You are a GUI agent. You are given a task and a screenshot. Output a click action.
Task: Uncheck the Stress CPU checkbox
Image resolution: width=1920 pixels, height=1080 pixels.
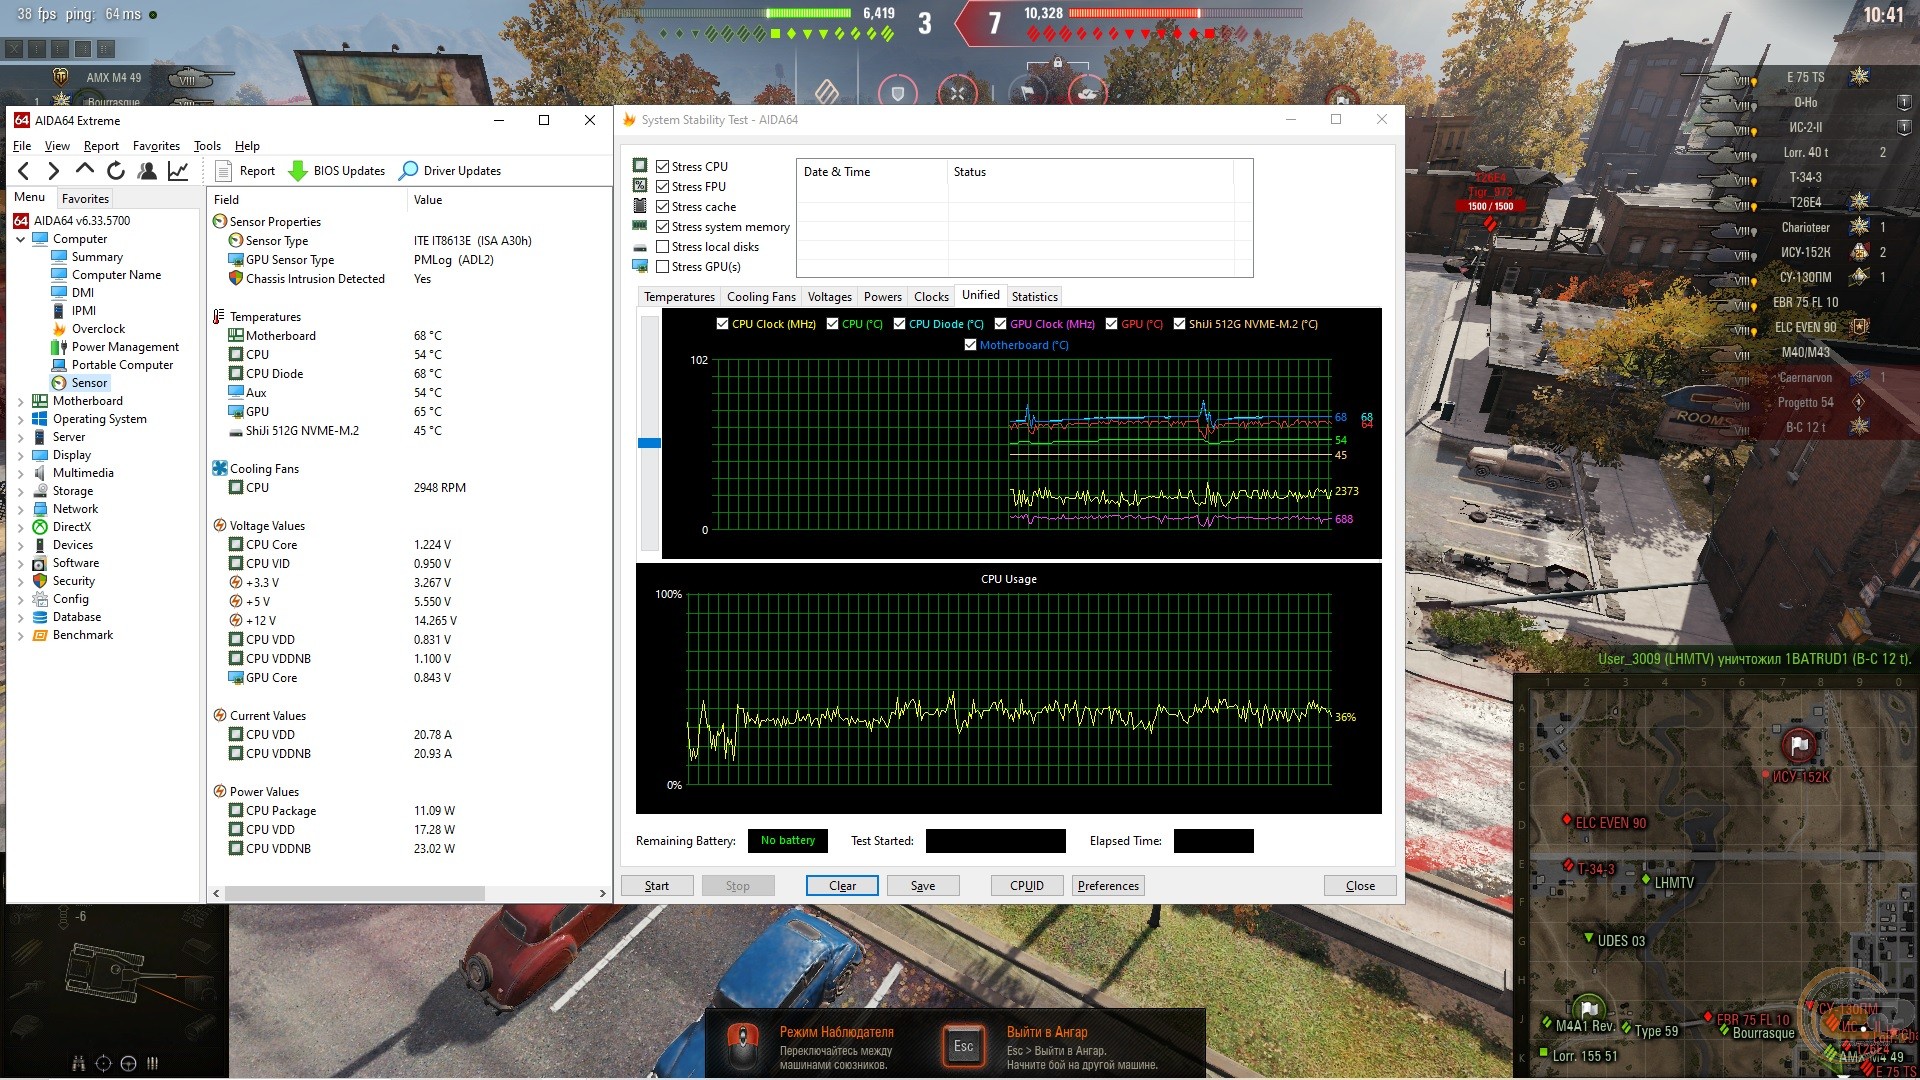click(662, 167)
